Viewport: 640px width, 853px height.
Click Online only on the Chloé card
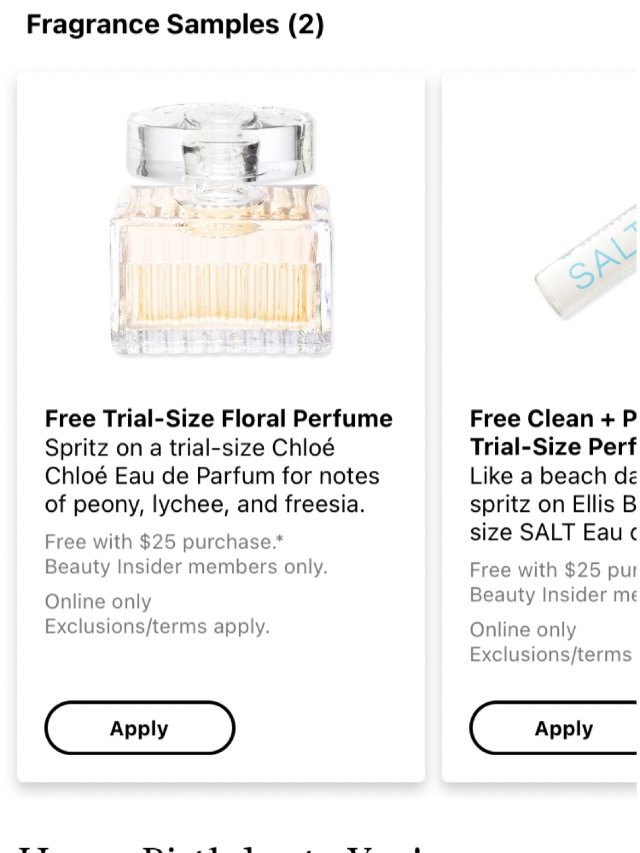click(98, 602)
